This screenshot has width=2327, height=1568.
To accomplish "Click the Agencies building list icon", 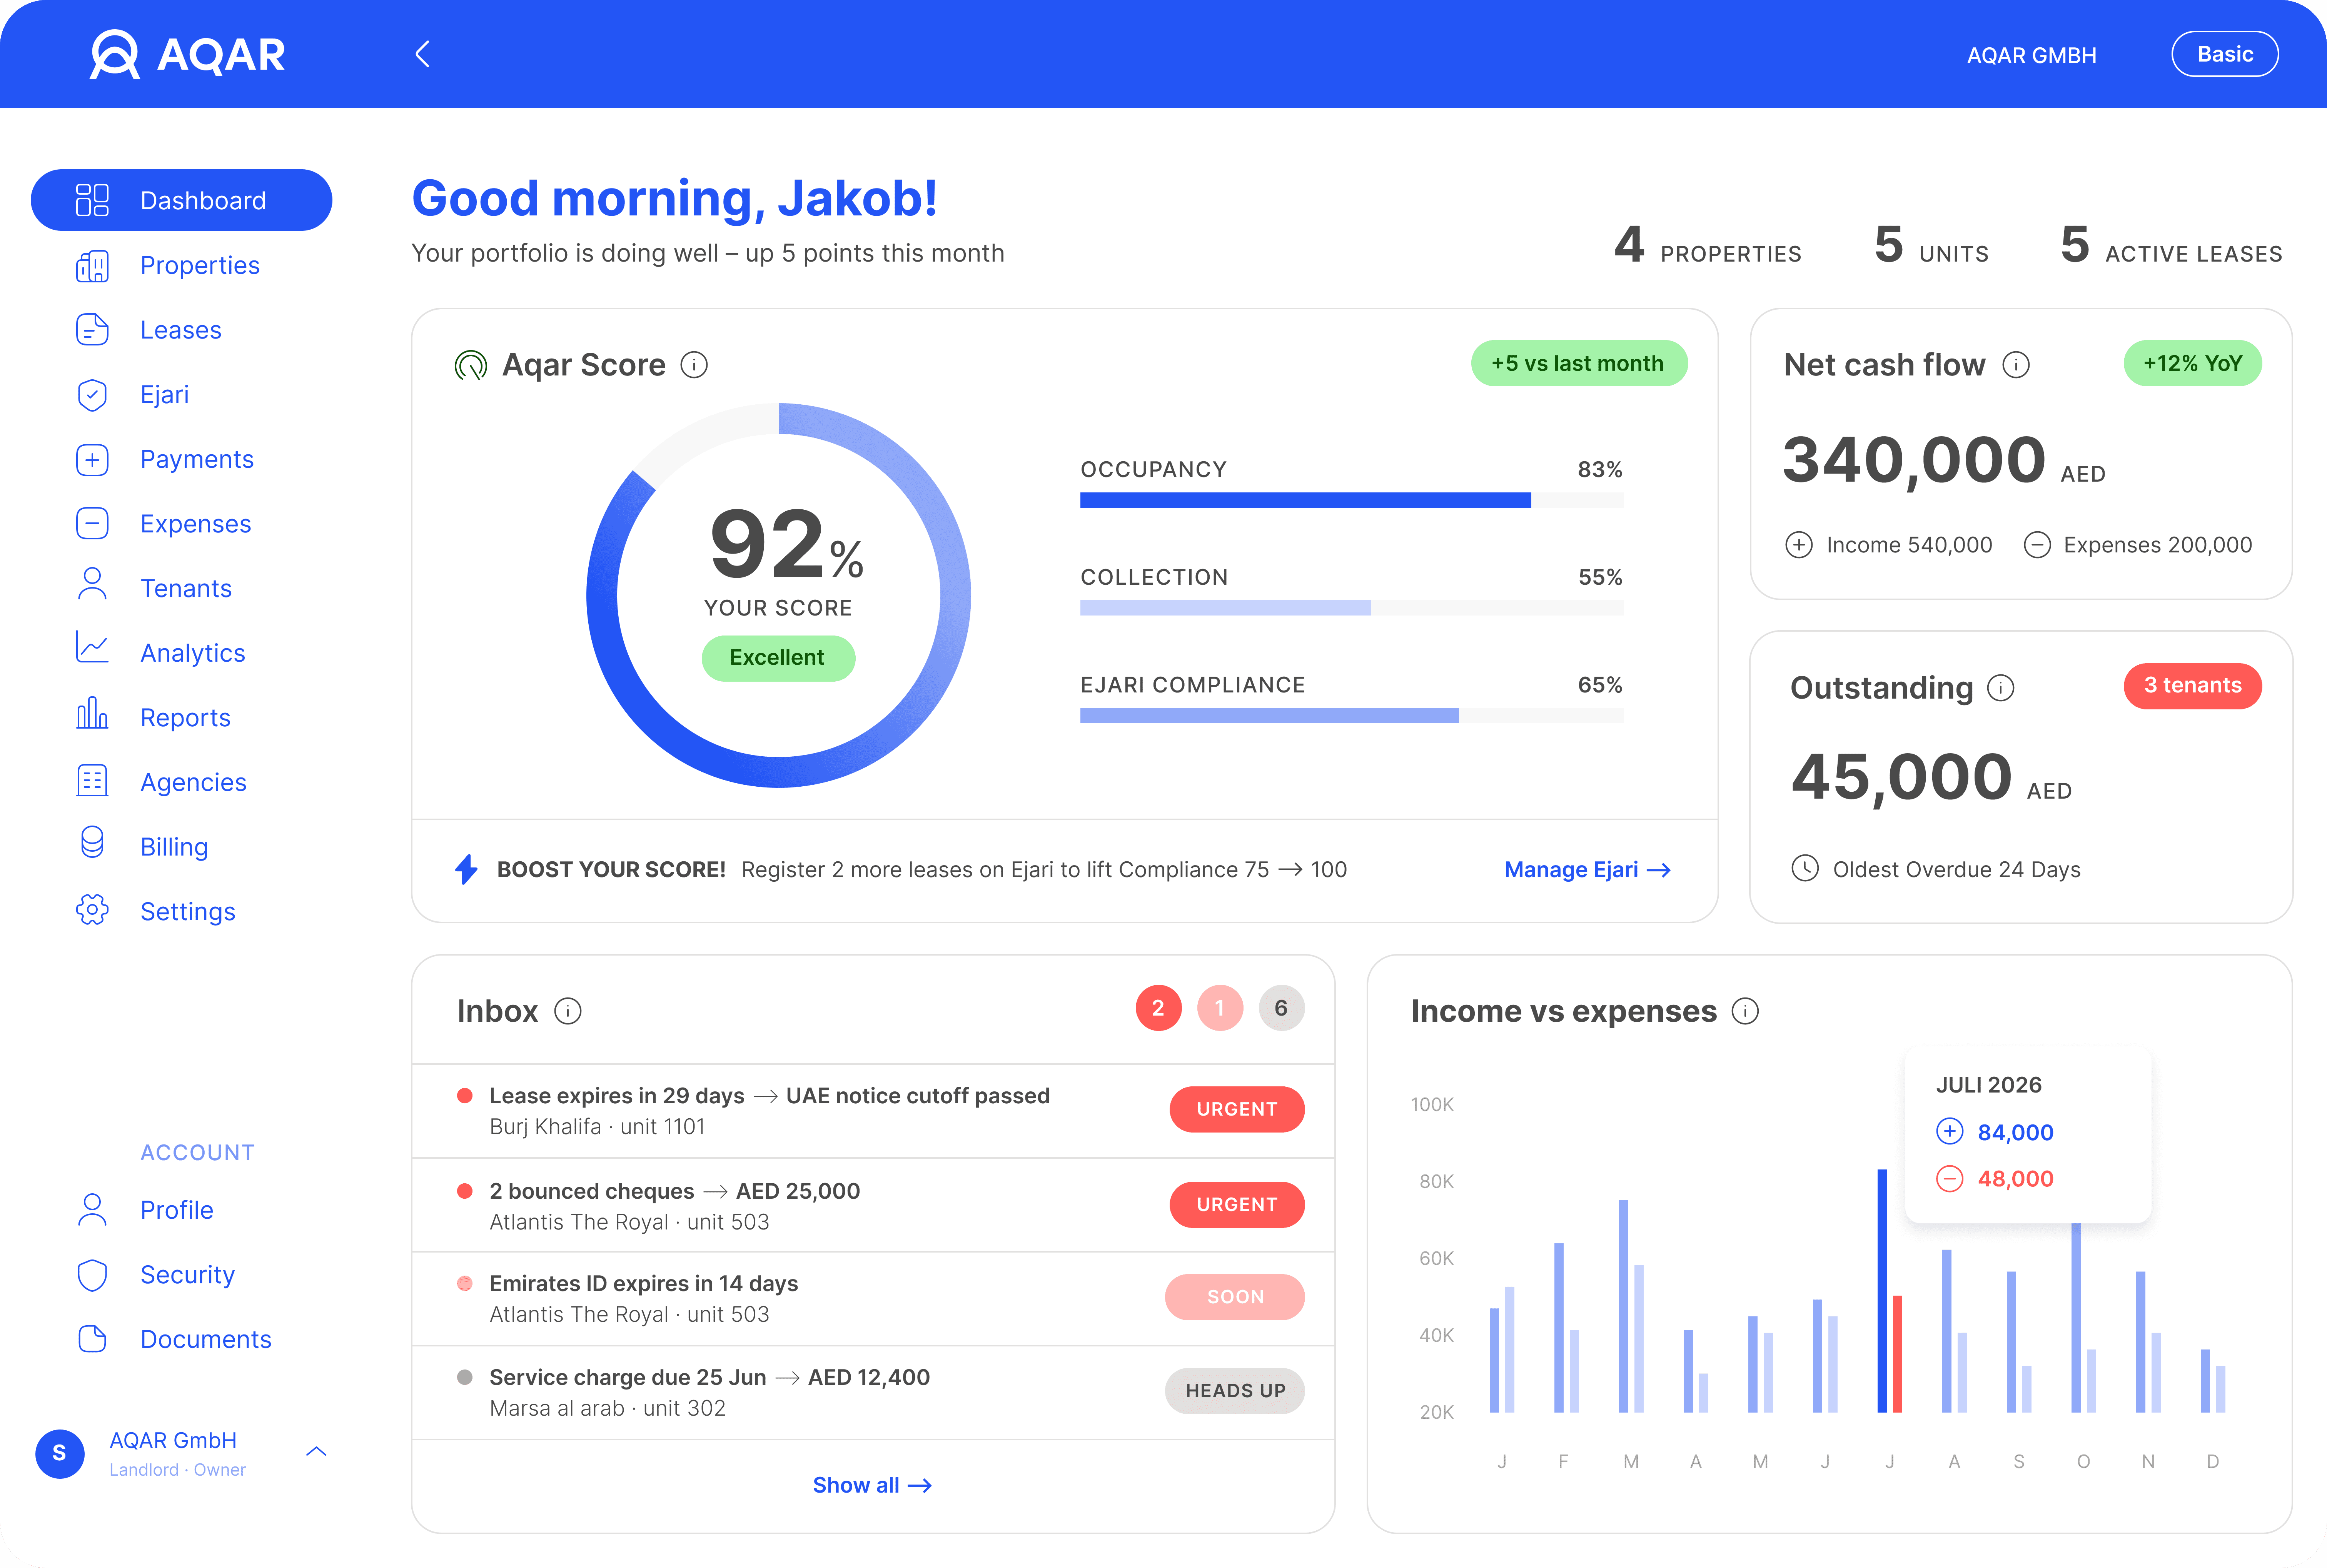I will tap(92, 781).
